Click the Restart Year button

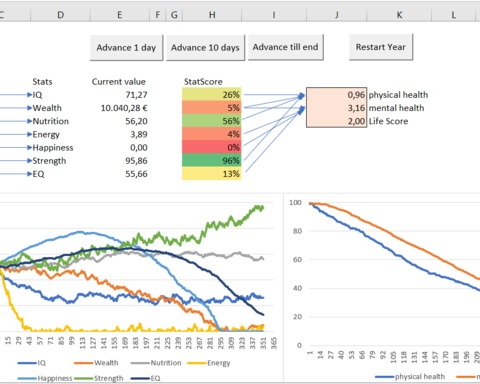coord(381,47)
